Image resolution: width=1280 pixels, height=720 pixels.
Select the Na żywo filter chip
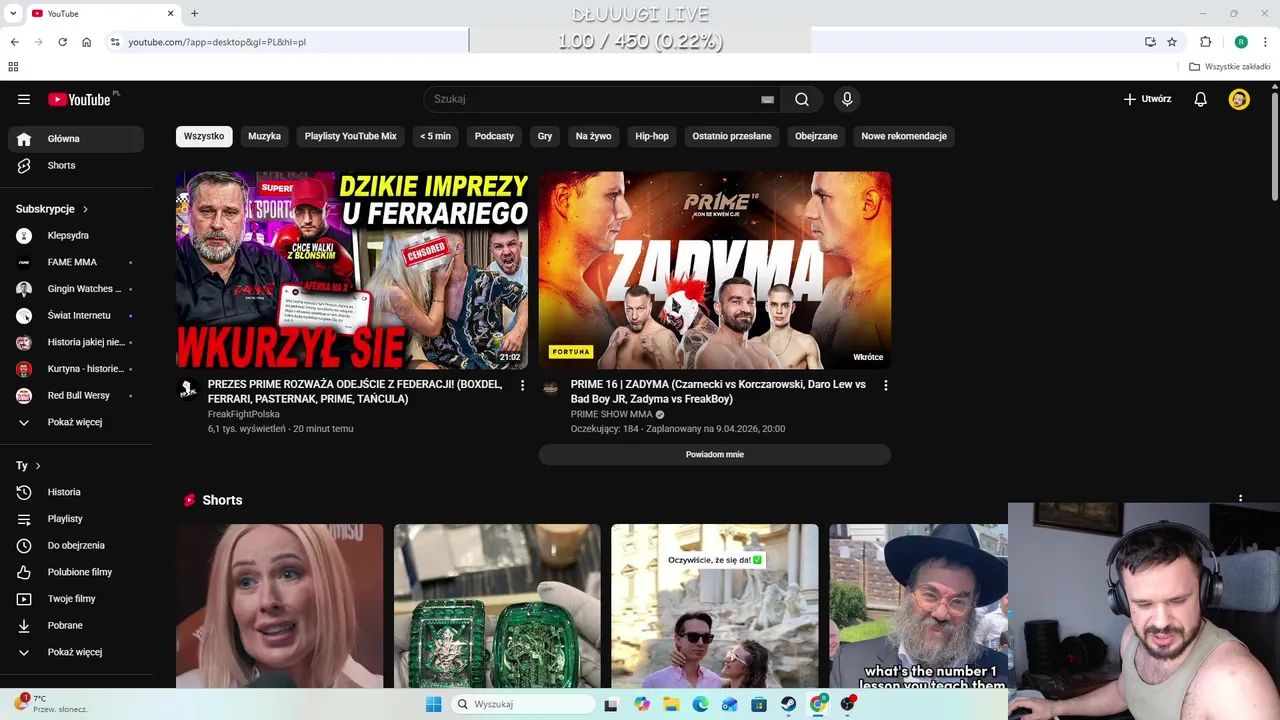[593, 136]
